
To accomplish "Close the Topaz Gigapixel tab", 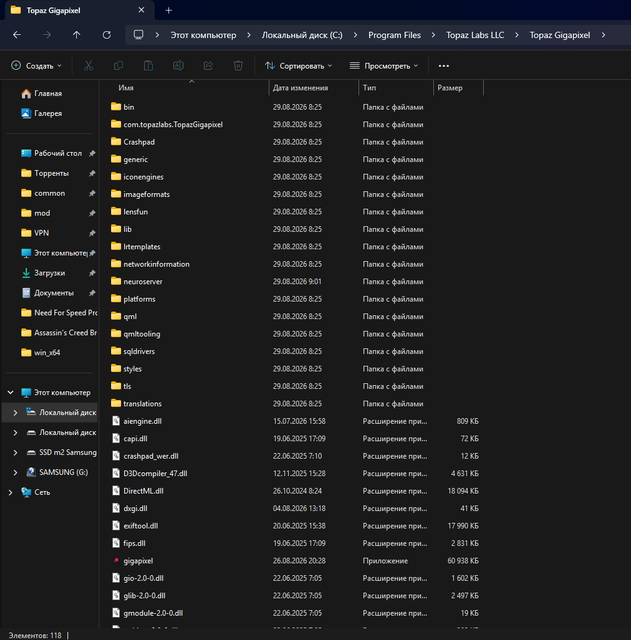I will (x=141, y=10).
